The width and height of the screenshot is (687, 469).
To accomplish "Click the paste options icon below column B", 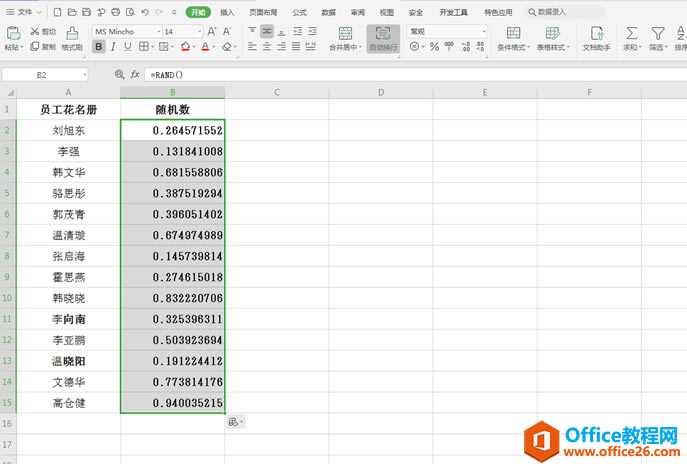I will click(x=235, y=422).
